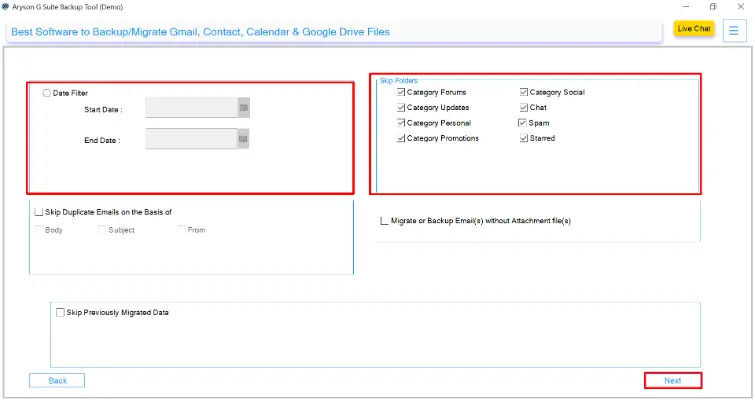This screenshot has width=755, height=400.
Task: Click the Best Software to Backup/Migrate heading
Action: pos(200,32)
